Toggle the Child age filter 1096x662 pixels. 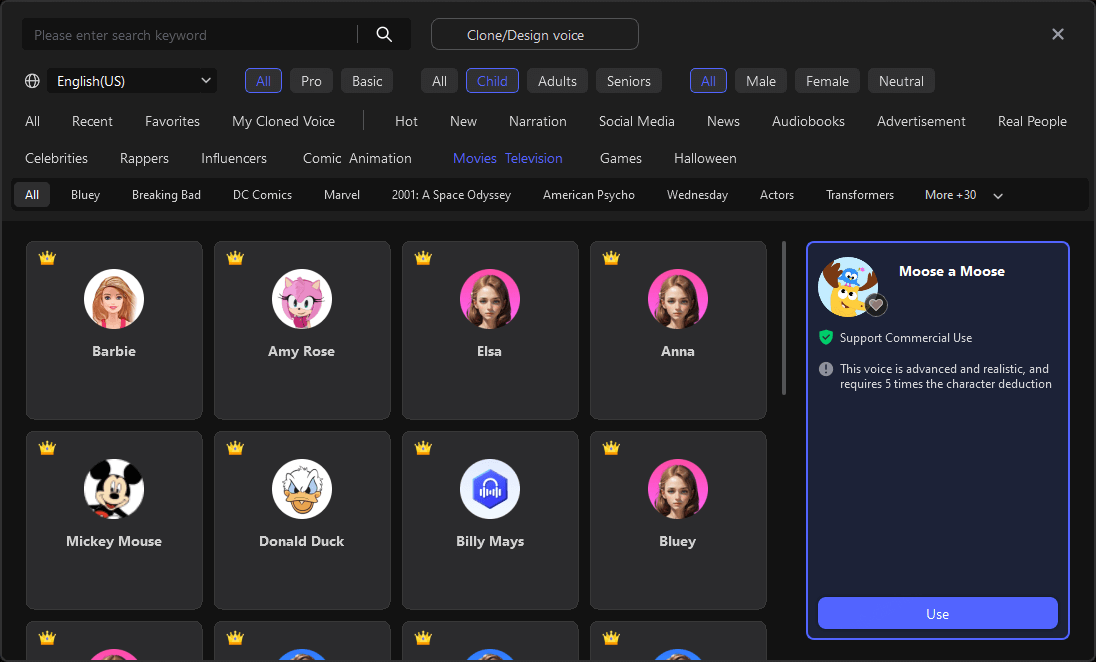click(492, 81)
